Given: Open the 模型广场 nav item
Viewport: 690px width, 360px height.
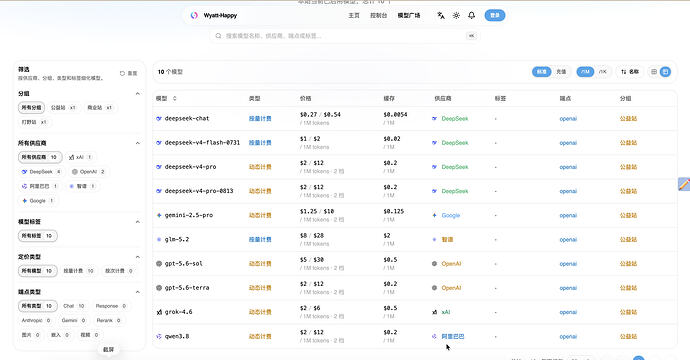Looking at the screenshot, I should tap(409, 15).
